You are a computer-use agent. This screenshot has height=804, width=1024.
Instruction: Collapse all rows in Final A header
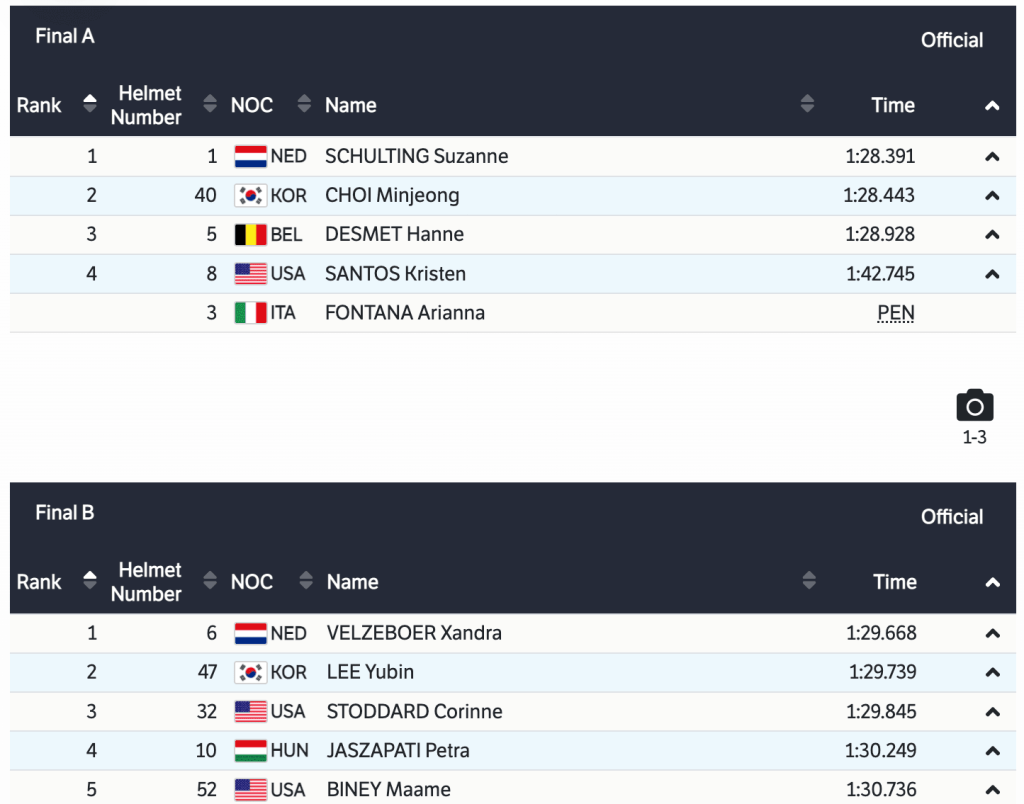[991, 106]
